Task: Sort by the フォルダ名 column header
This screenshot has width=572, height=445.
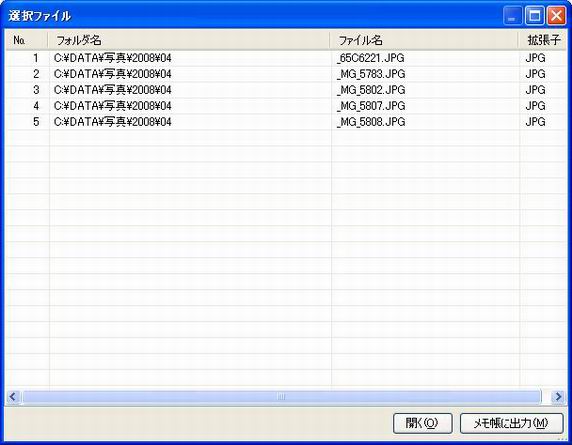Action: tap(189, 40)
